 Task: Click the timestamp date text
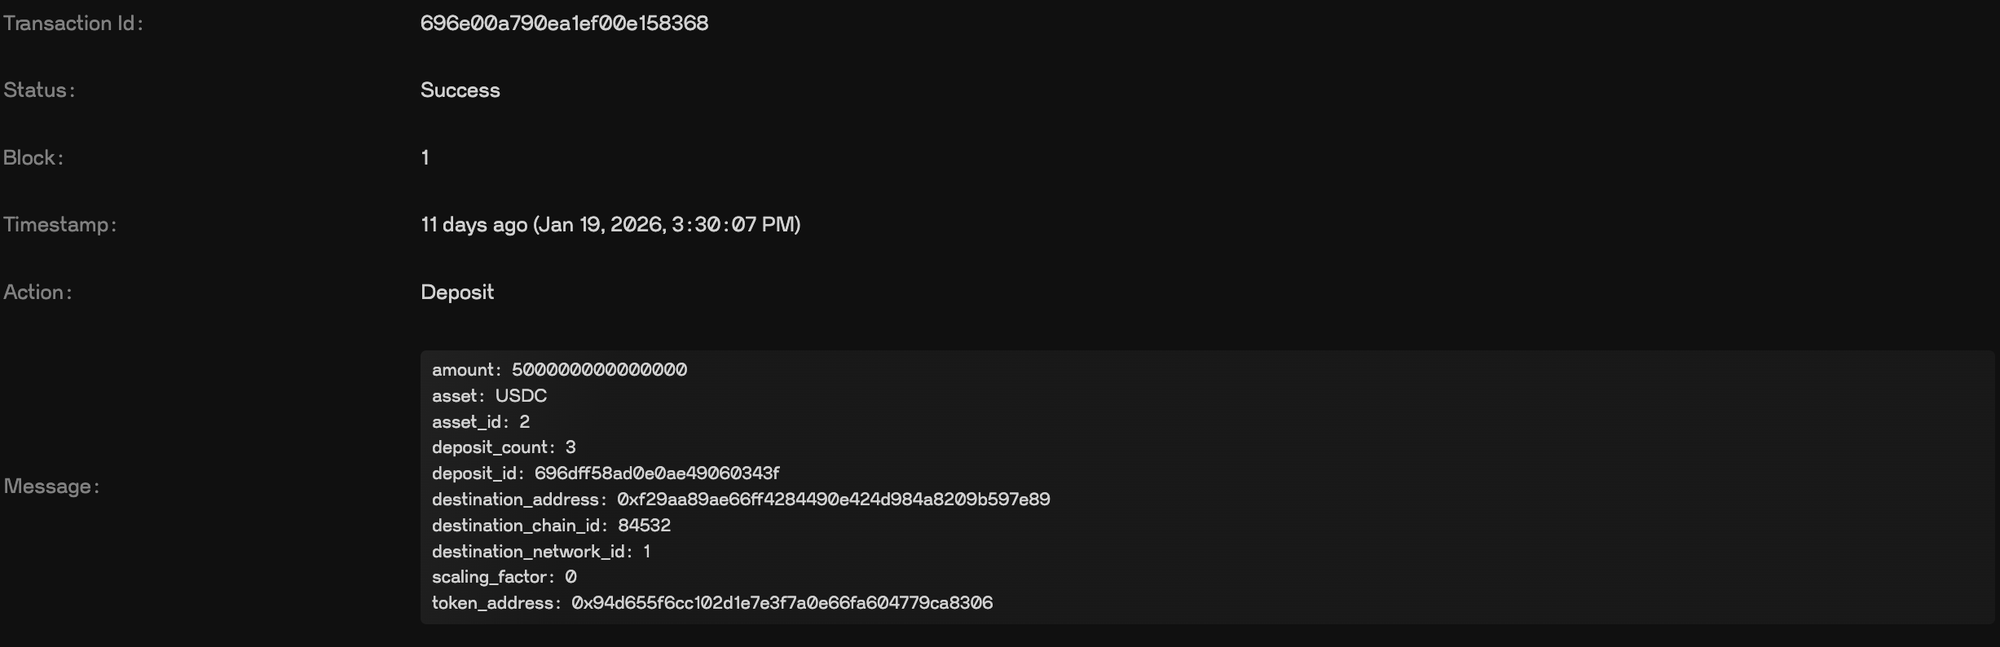610,224
